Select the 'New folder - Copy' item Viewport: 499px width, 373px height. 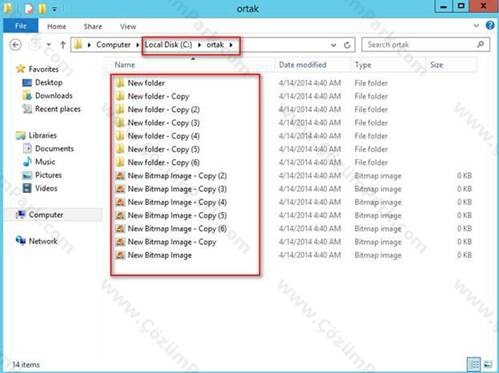tap(158, 96)
